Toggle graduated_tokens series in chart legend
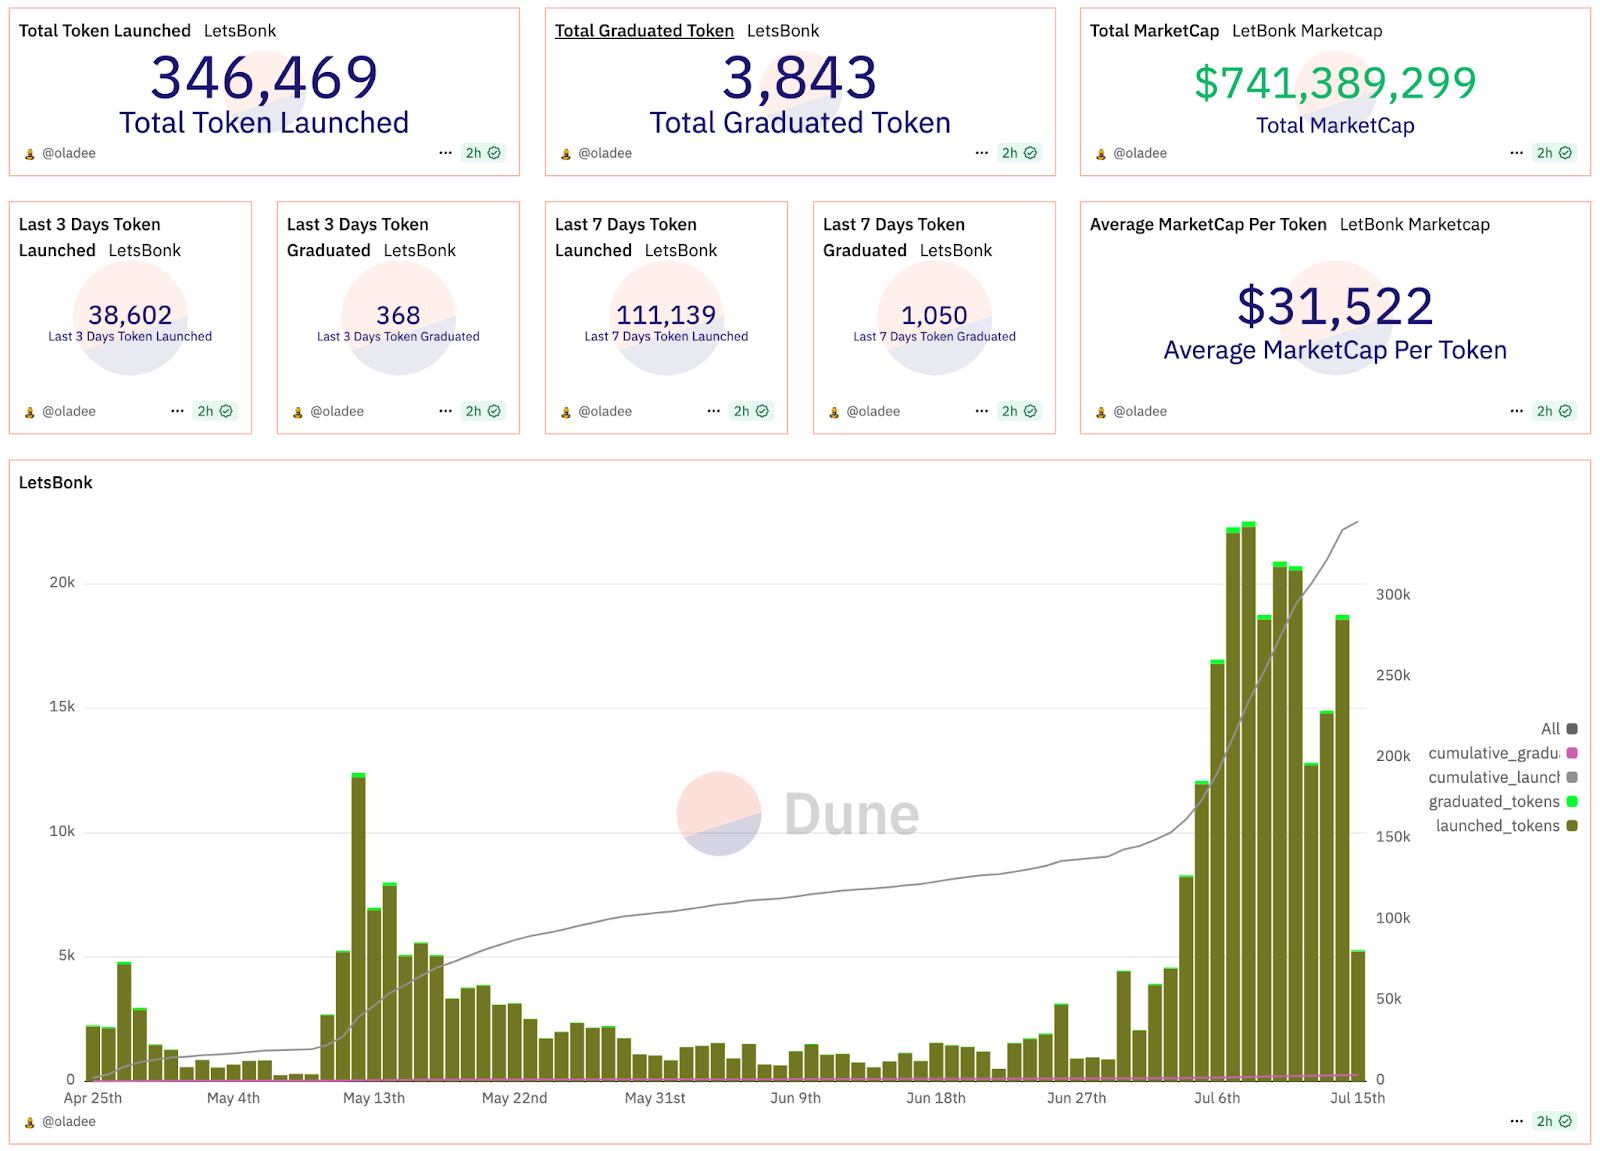The image size is (1600, 1151). [x=1494, y=801]
